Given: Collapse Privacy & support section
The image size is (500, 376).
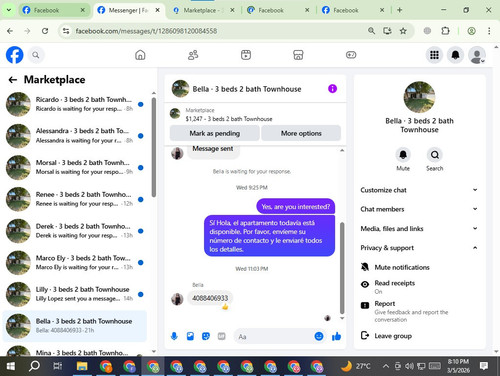Looking at the screenshot, I should (x=419, y=248).
